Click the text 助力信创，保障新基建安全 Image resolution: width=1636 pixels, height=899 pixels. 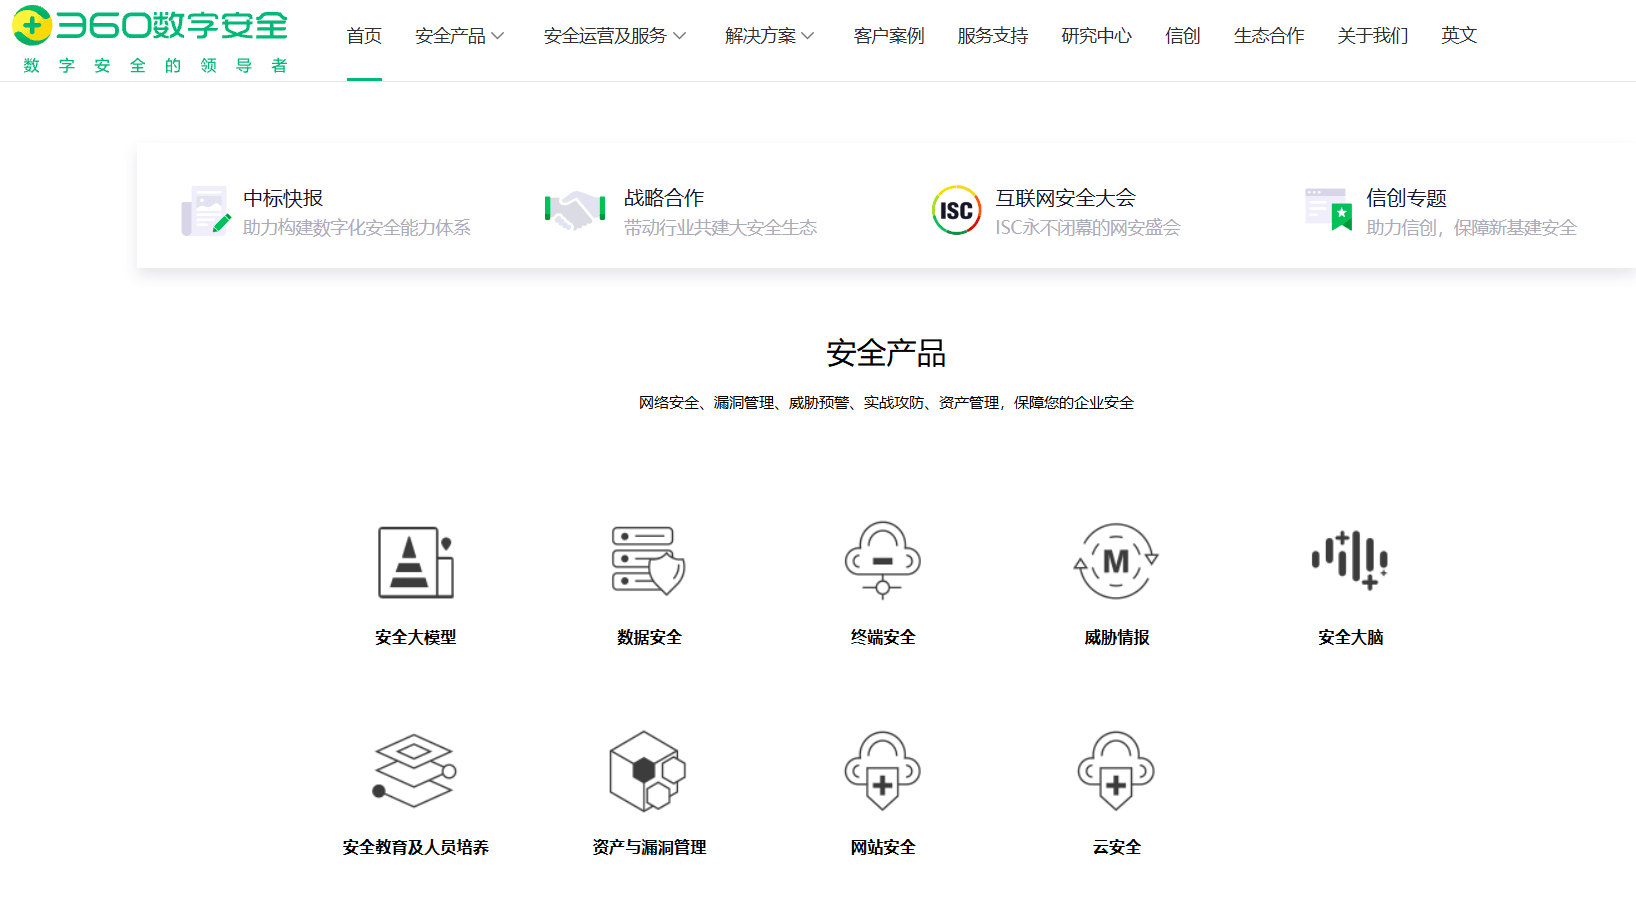1472,228
